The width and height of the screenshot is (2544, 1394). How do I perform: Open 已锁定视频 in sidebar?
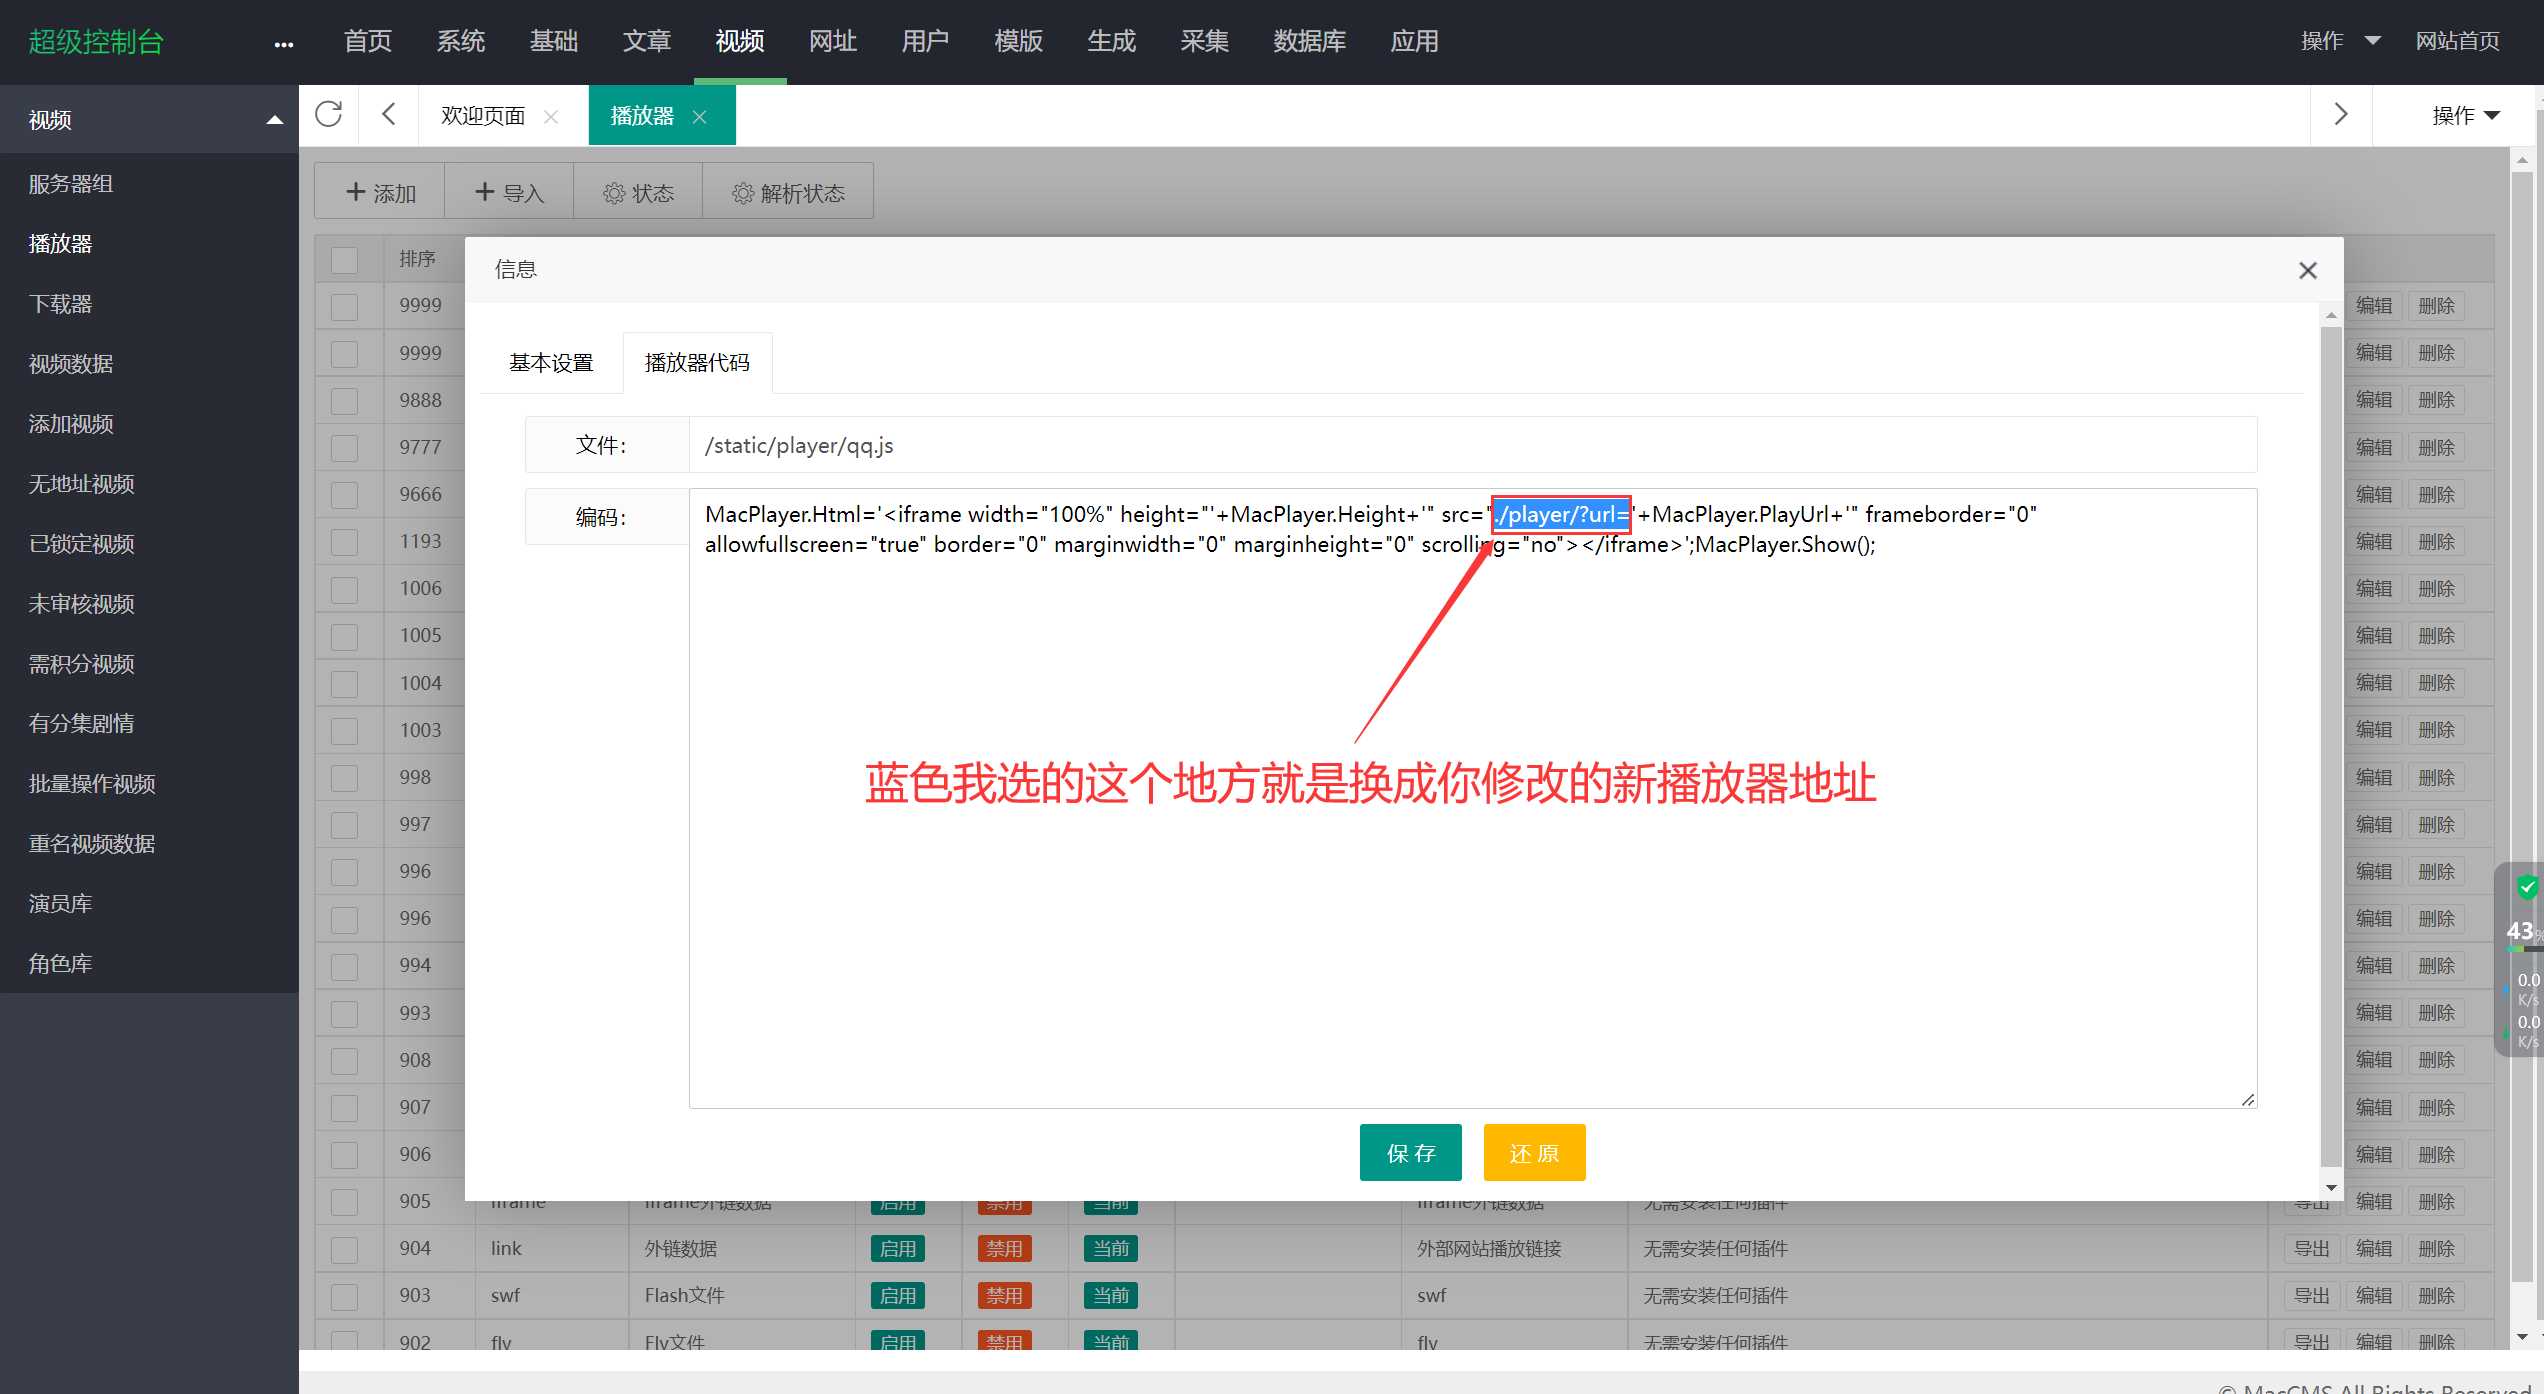click(81, 544)
